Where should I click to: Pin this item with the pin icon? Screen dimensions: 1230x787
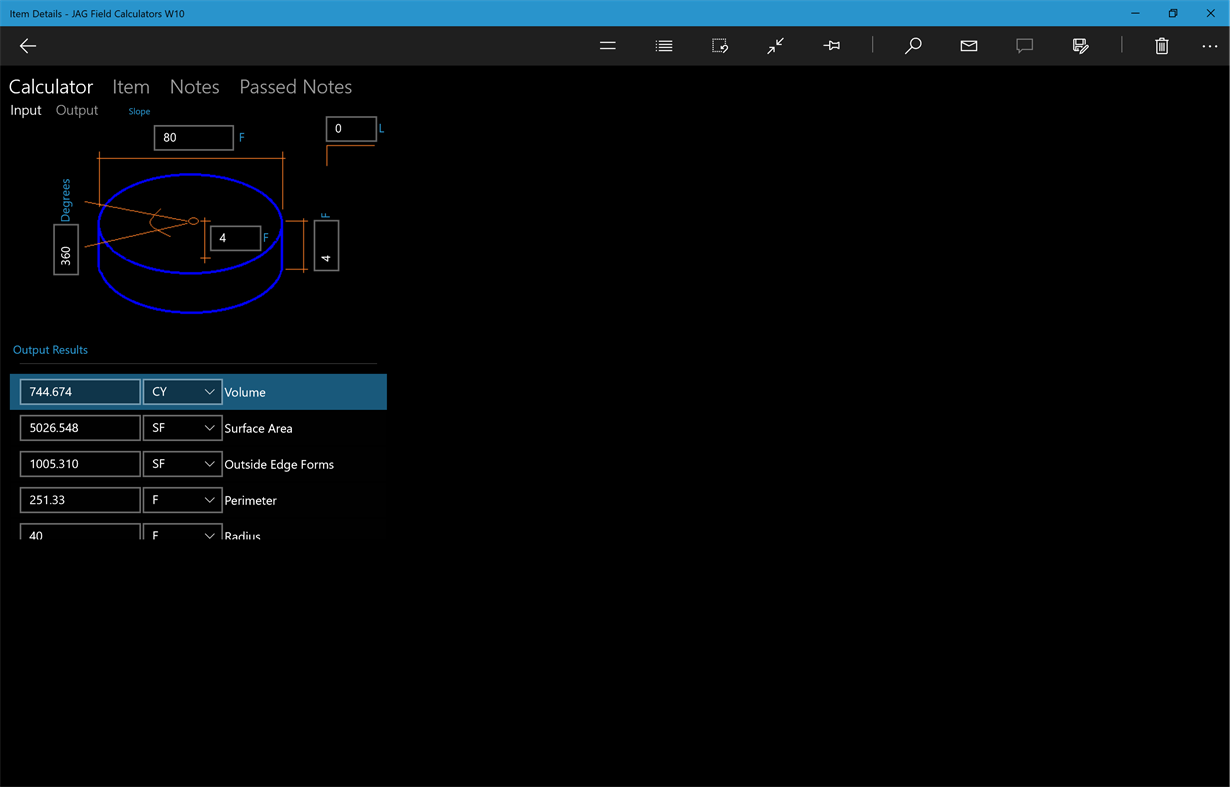831,45
